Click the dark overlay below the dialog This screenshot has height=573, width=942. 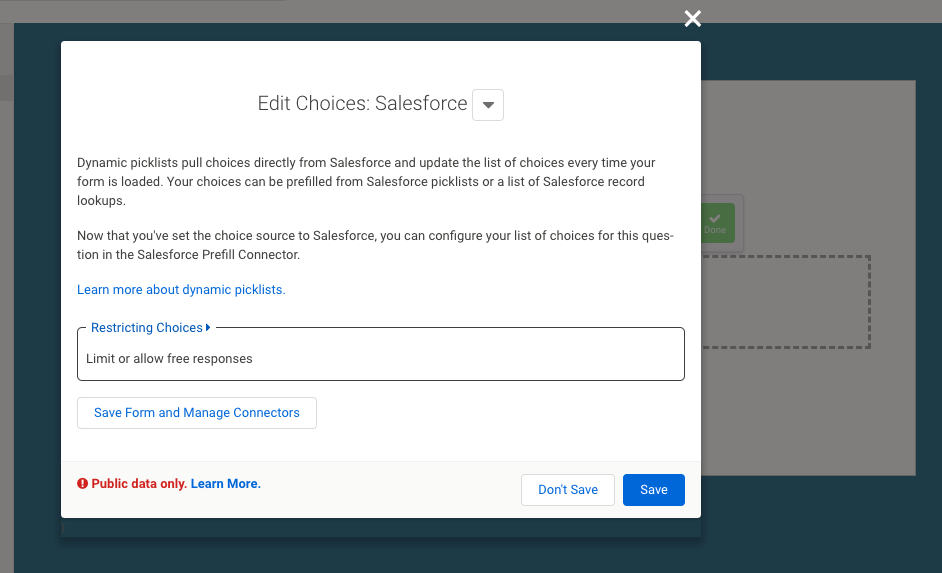point(381,553)
